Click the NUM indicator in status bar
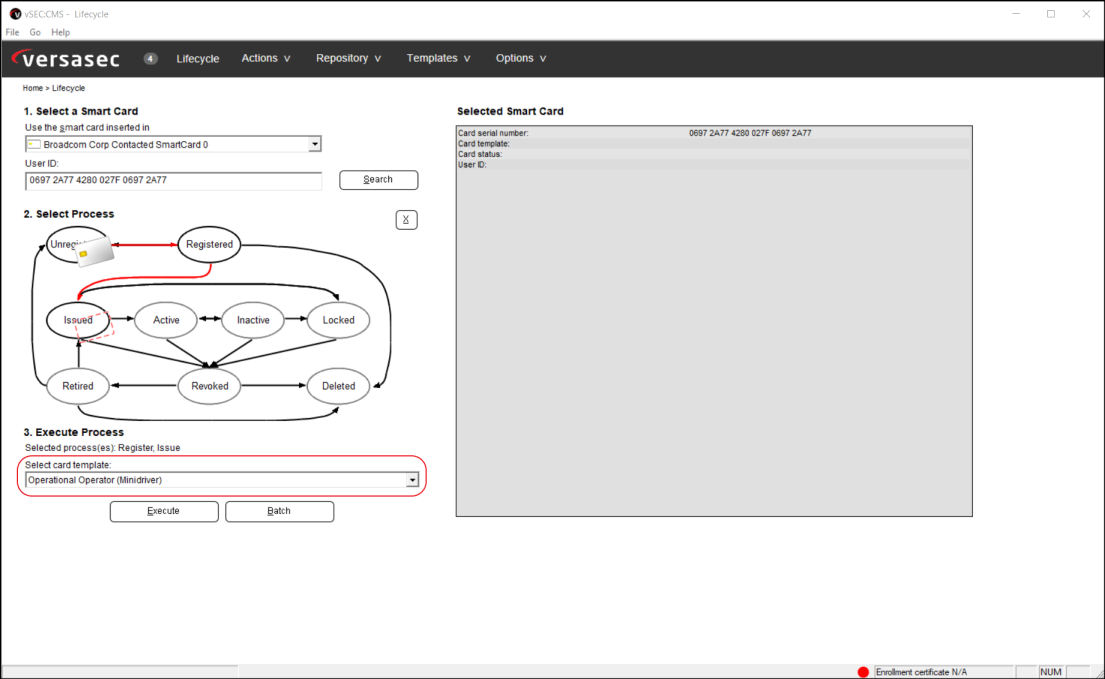The height and width of the screenshot is (679, 1105). (1051, 672)
